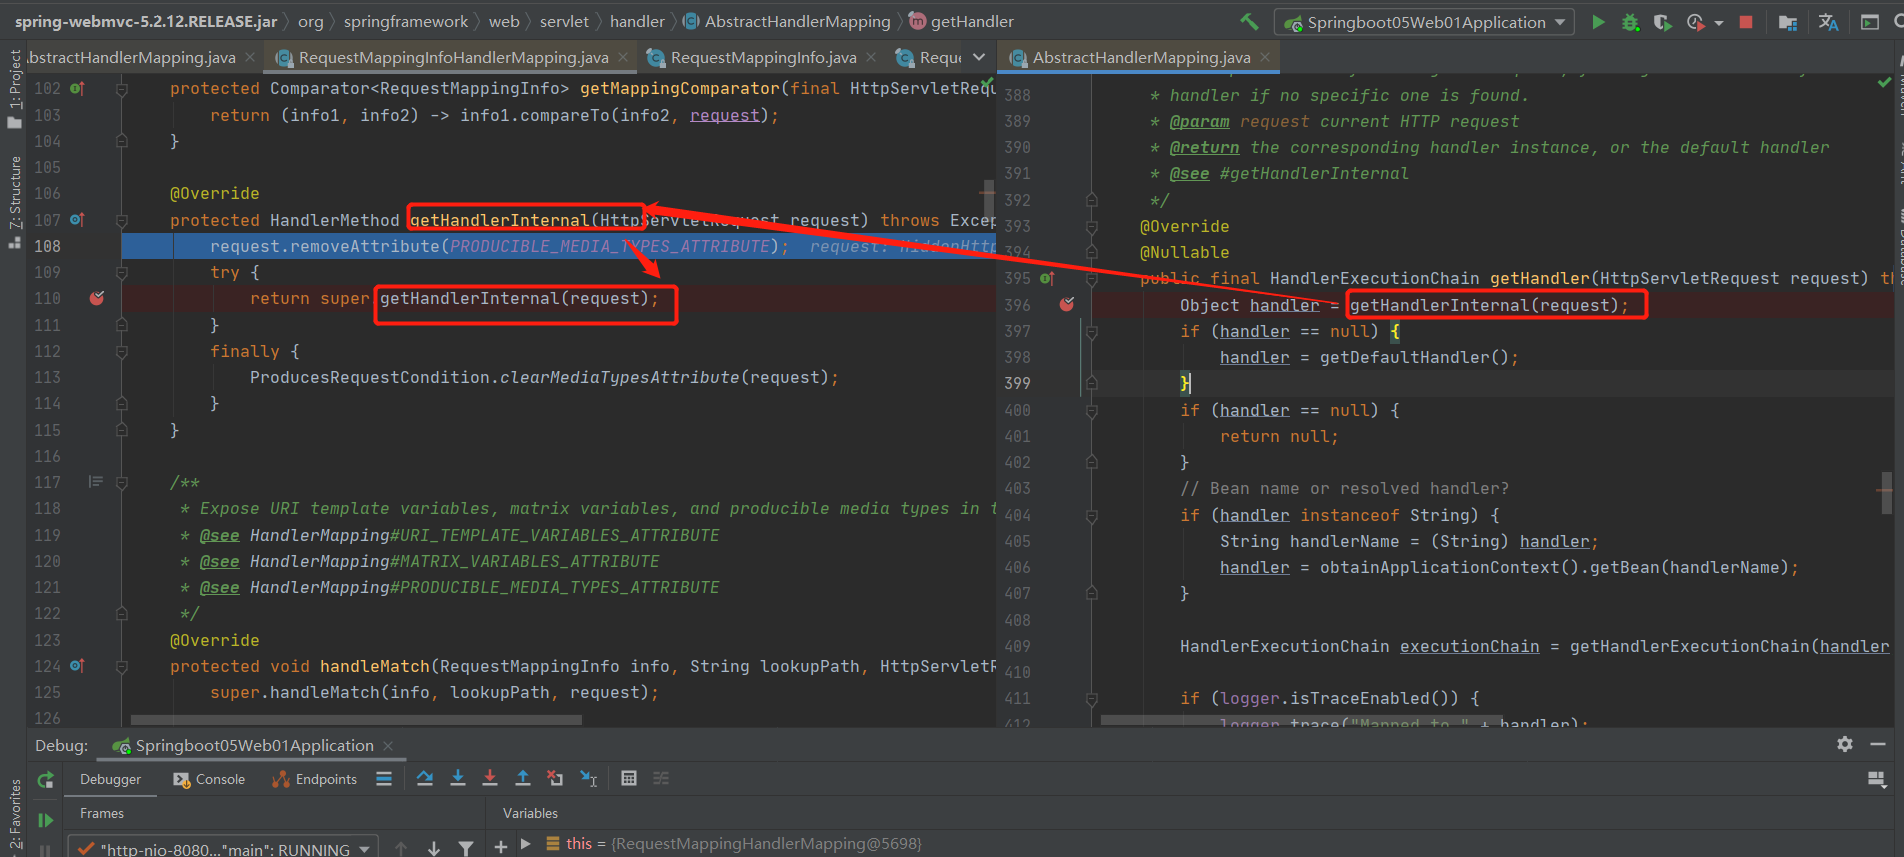The image size is (1904, 857).
Task: Open Project Structure dialog icon
Action: coord(1788,22)
